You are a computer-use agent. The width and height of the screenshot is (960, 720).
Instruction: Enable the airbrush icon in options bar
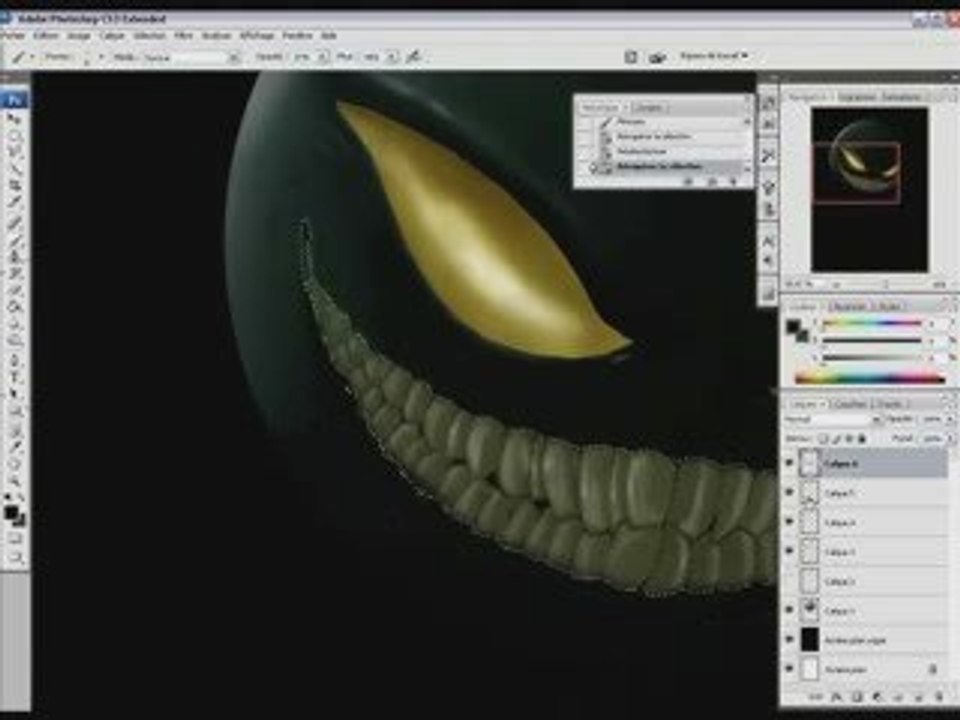(x=414, y=57)
